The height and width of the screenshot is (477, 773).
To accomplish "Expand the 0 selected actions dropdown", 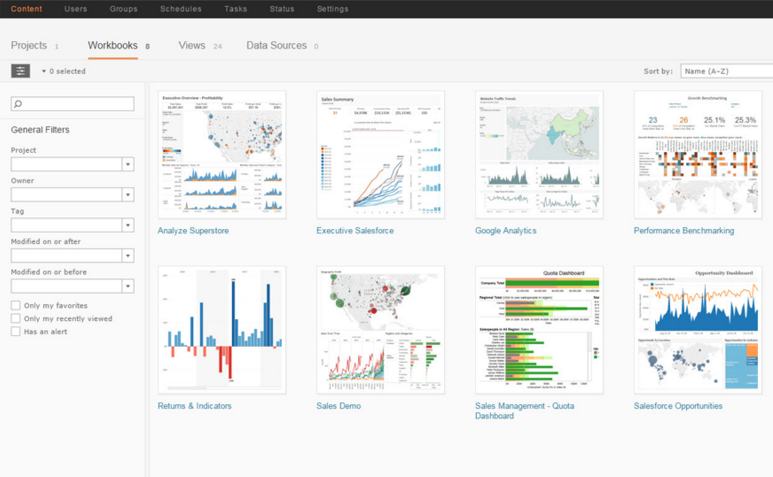I will click(64, 71).
